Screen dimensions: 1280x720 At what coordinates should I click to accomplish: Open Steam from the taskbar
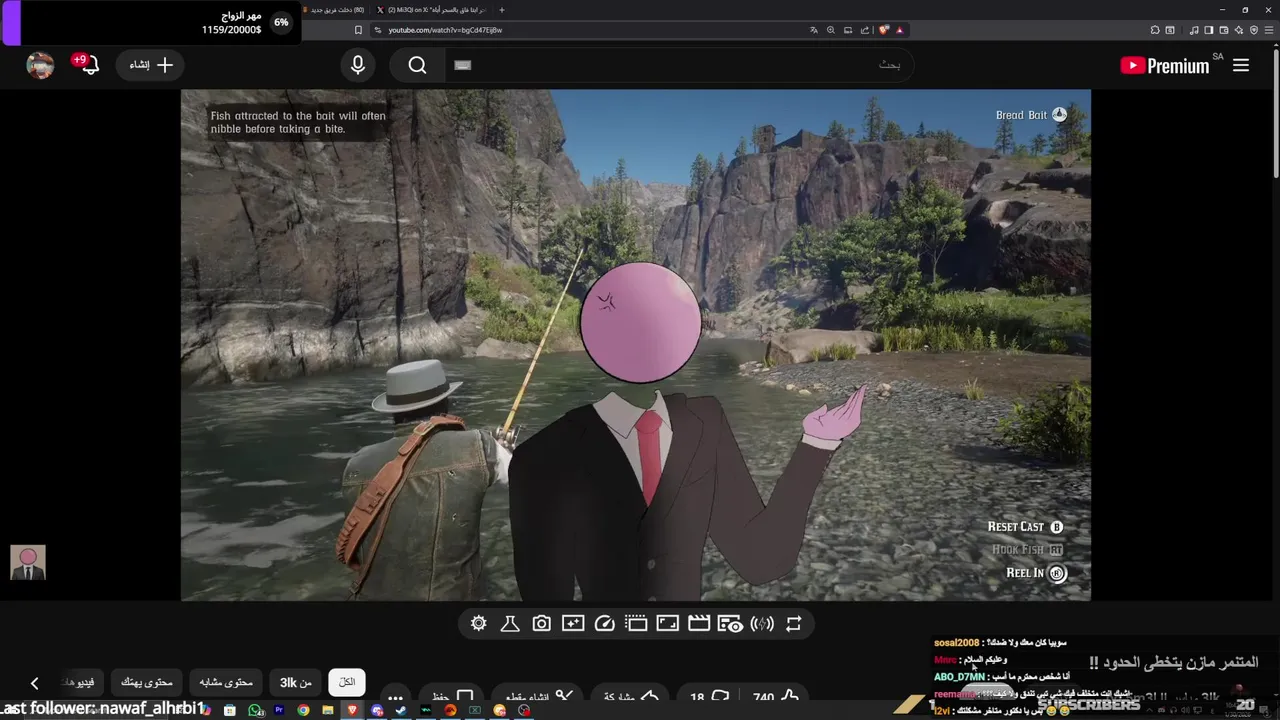(x=401, y=710)
